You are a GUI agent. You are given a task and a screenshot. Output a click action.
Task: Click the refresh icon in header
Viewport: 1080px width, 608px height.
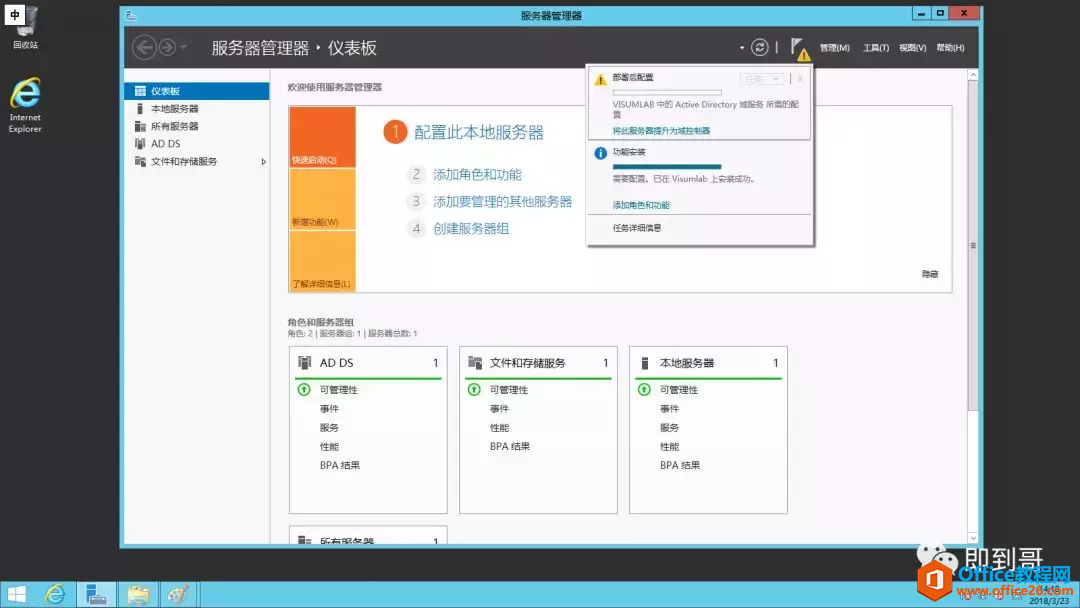760,48
